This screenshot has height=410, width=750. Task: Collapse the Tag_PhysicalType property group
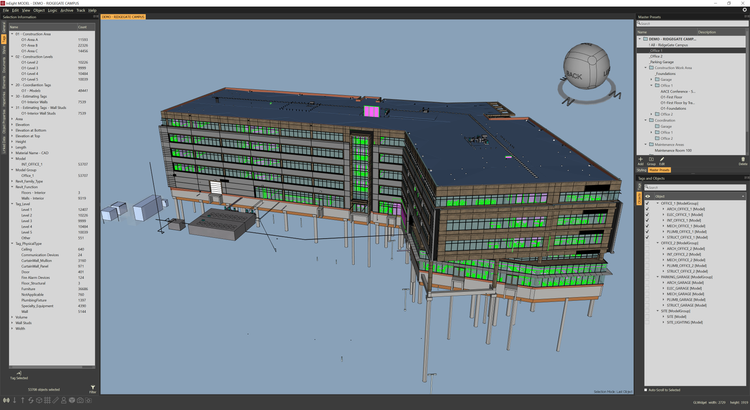click(10, 241)
